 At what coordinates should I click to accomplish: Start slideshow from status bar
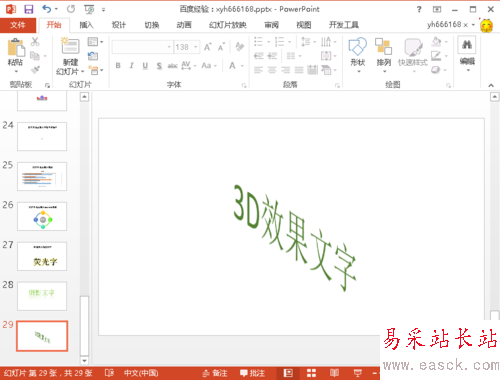tap(358, 373)
